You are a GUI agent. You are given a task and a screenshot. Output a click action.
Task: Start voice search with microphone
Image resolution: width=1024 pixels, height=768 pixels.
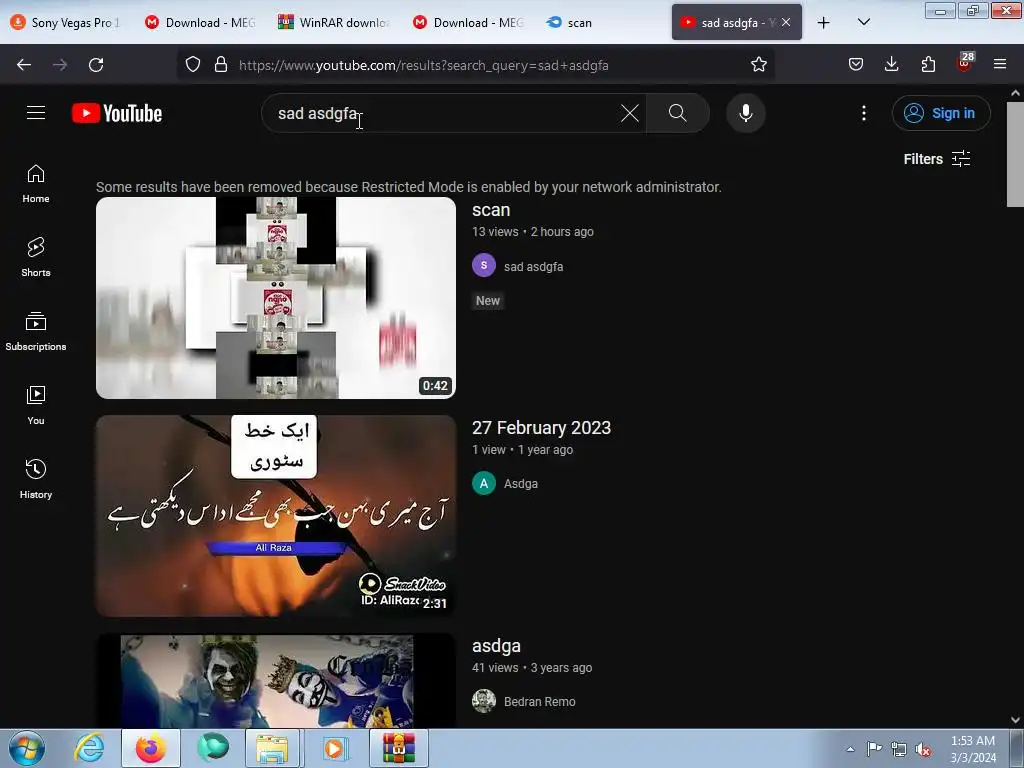pyautogui.click(x=746, y=113)
